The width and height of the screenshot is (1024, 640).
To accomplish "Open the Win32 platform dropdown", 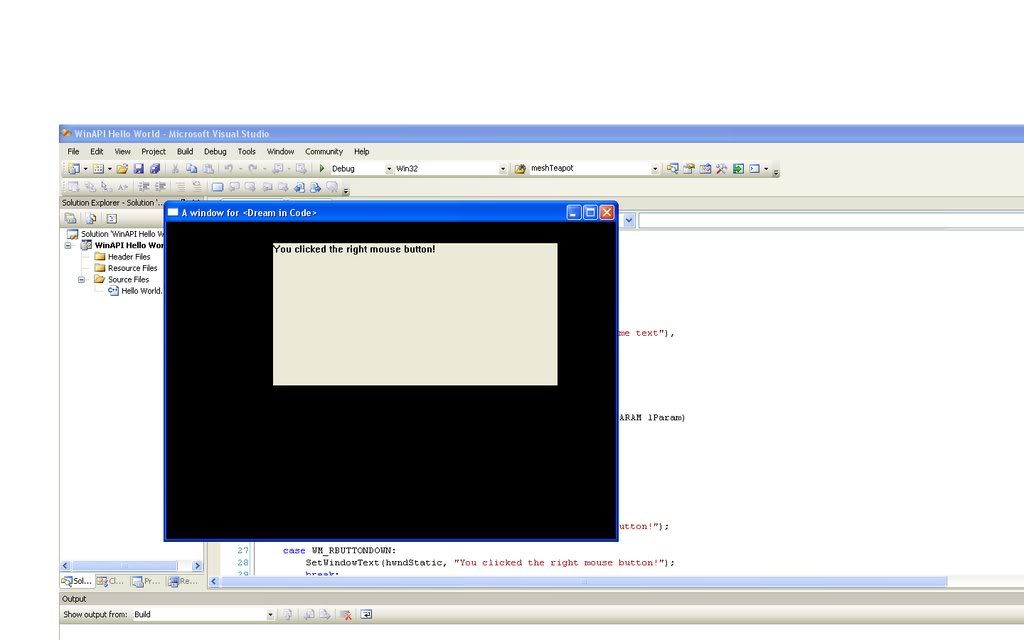I will (x=502, y=168).
